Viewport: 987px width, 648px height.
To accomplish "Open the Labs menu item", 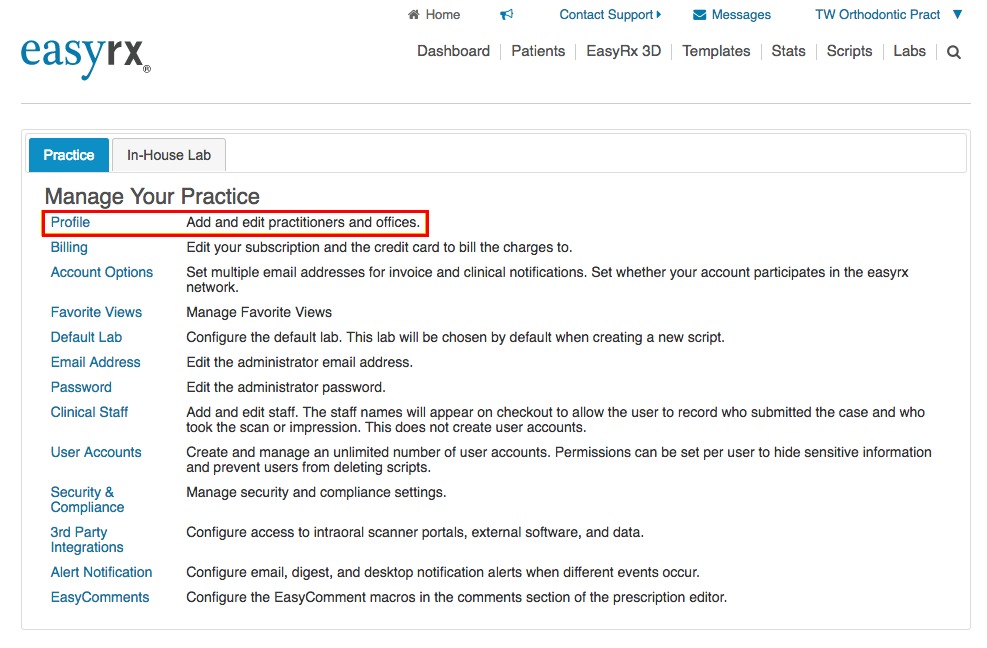I will [x=910, y=51].
